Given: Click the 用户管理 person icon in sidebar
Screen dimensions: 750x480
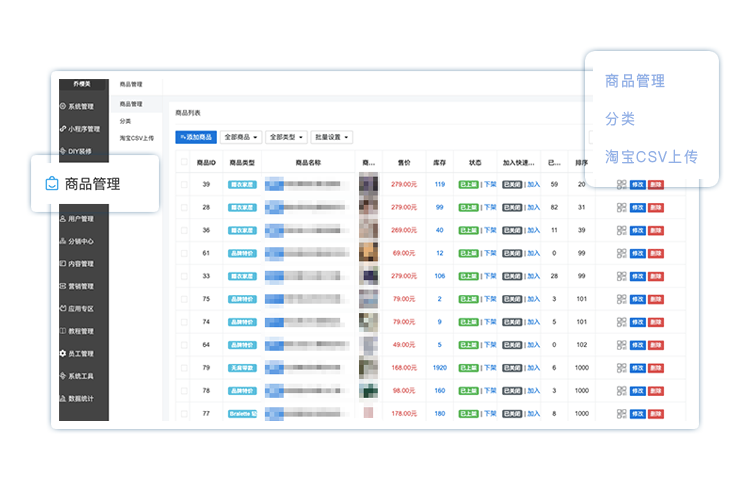Looking at the screenshot, I should [x=63, y=218].
